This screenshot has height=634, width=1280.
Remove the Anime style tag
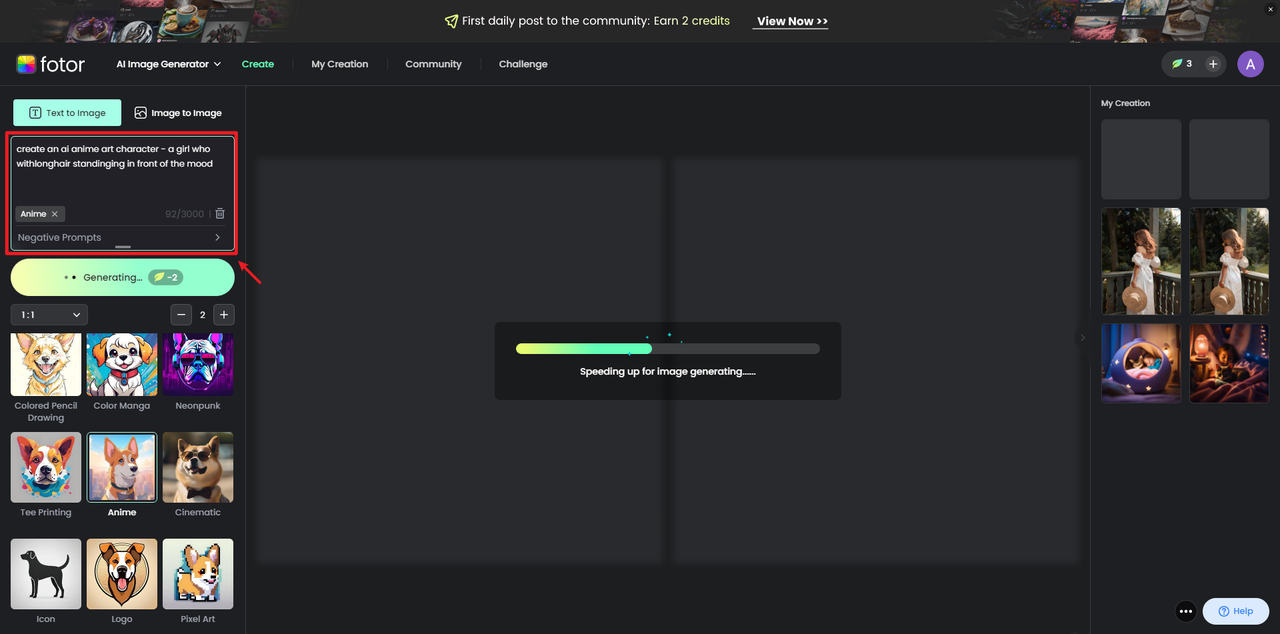(x=56, y=214)
